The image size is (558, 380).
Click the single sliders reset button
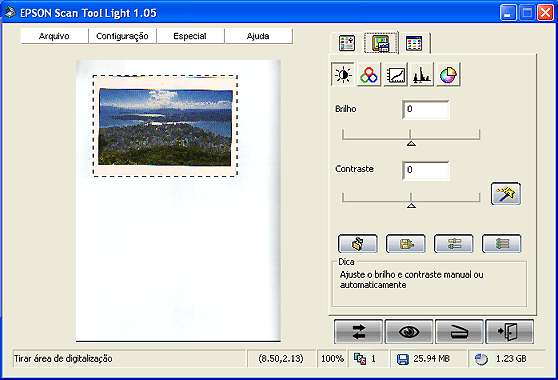click(453, 244)
